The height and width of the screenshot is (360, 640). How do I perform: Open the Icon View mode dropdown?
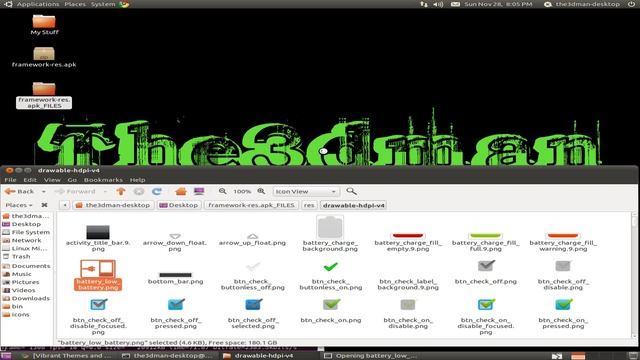(x=306, y=191)
